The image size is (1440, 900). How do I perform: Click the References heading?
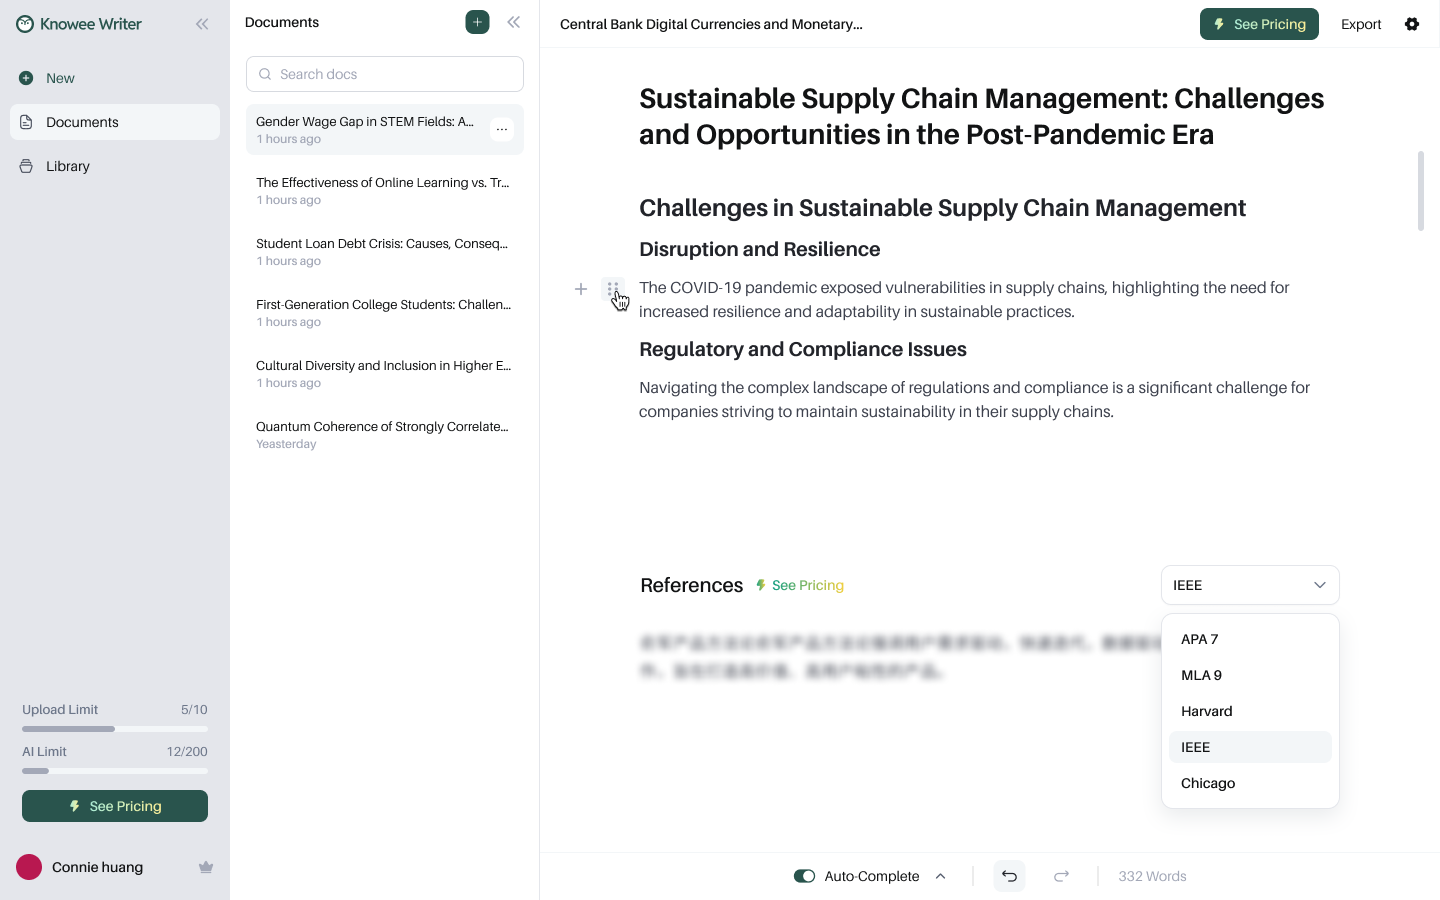tap(692, 585)
